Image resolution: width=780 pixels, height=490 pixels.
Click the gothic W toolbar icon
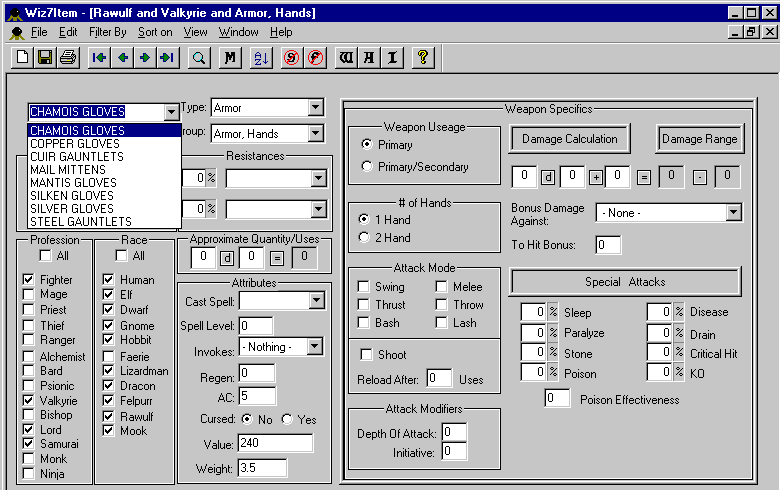click(x=346, y=58)
